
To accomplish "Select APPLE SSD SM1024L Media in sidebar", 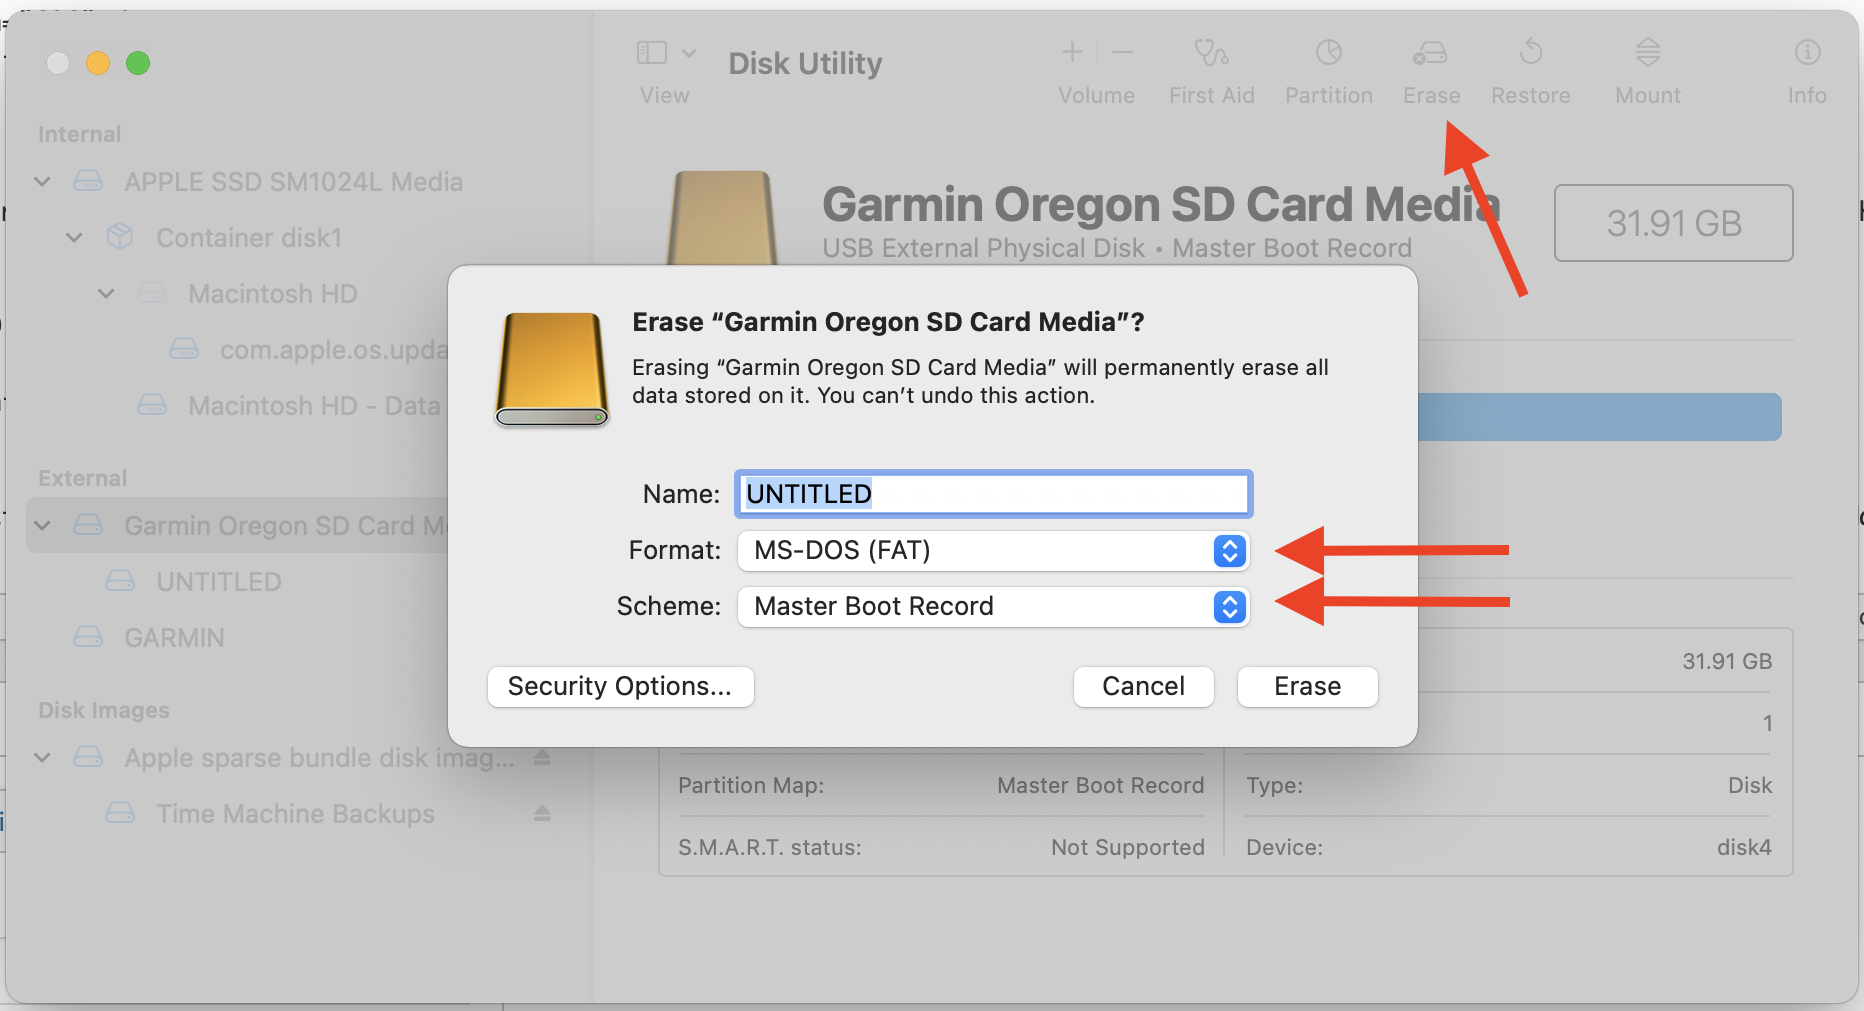I will [293, 182].
